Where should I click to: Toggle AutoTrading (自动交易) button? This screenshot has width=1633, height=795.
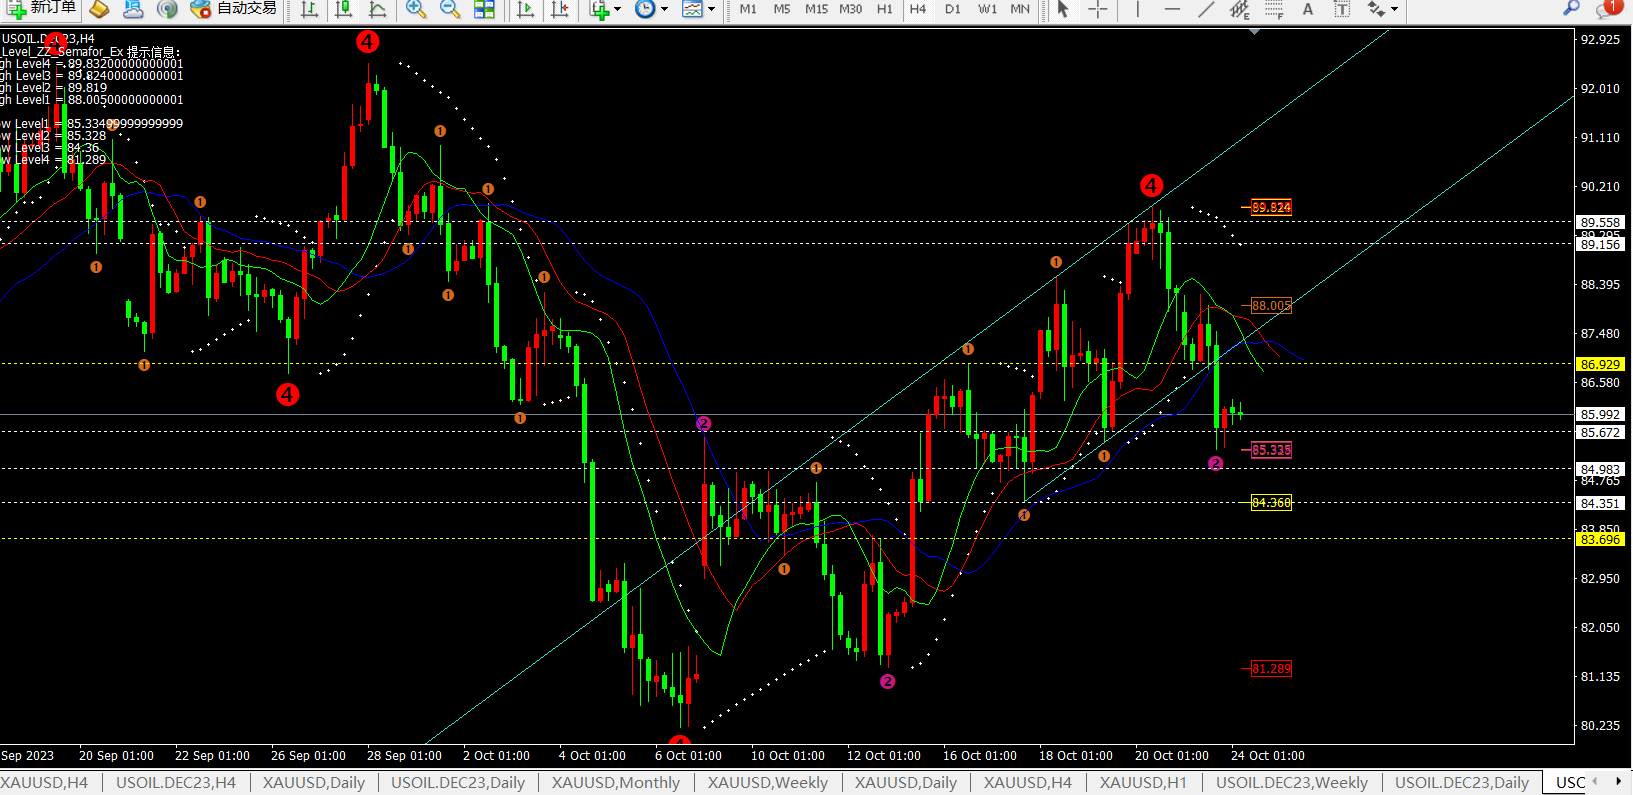pyautogui.click(x=233, y=9)
